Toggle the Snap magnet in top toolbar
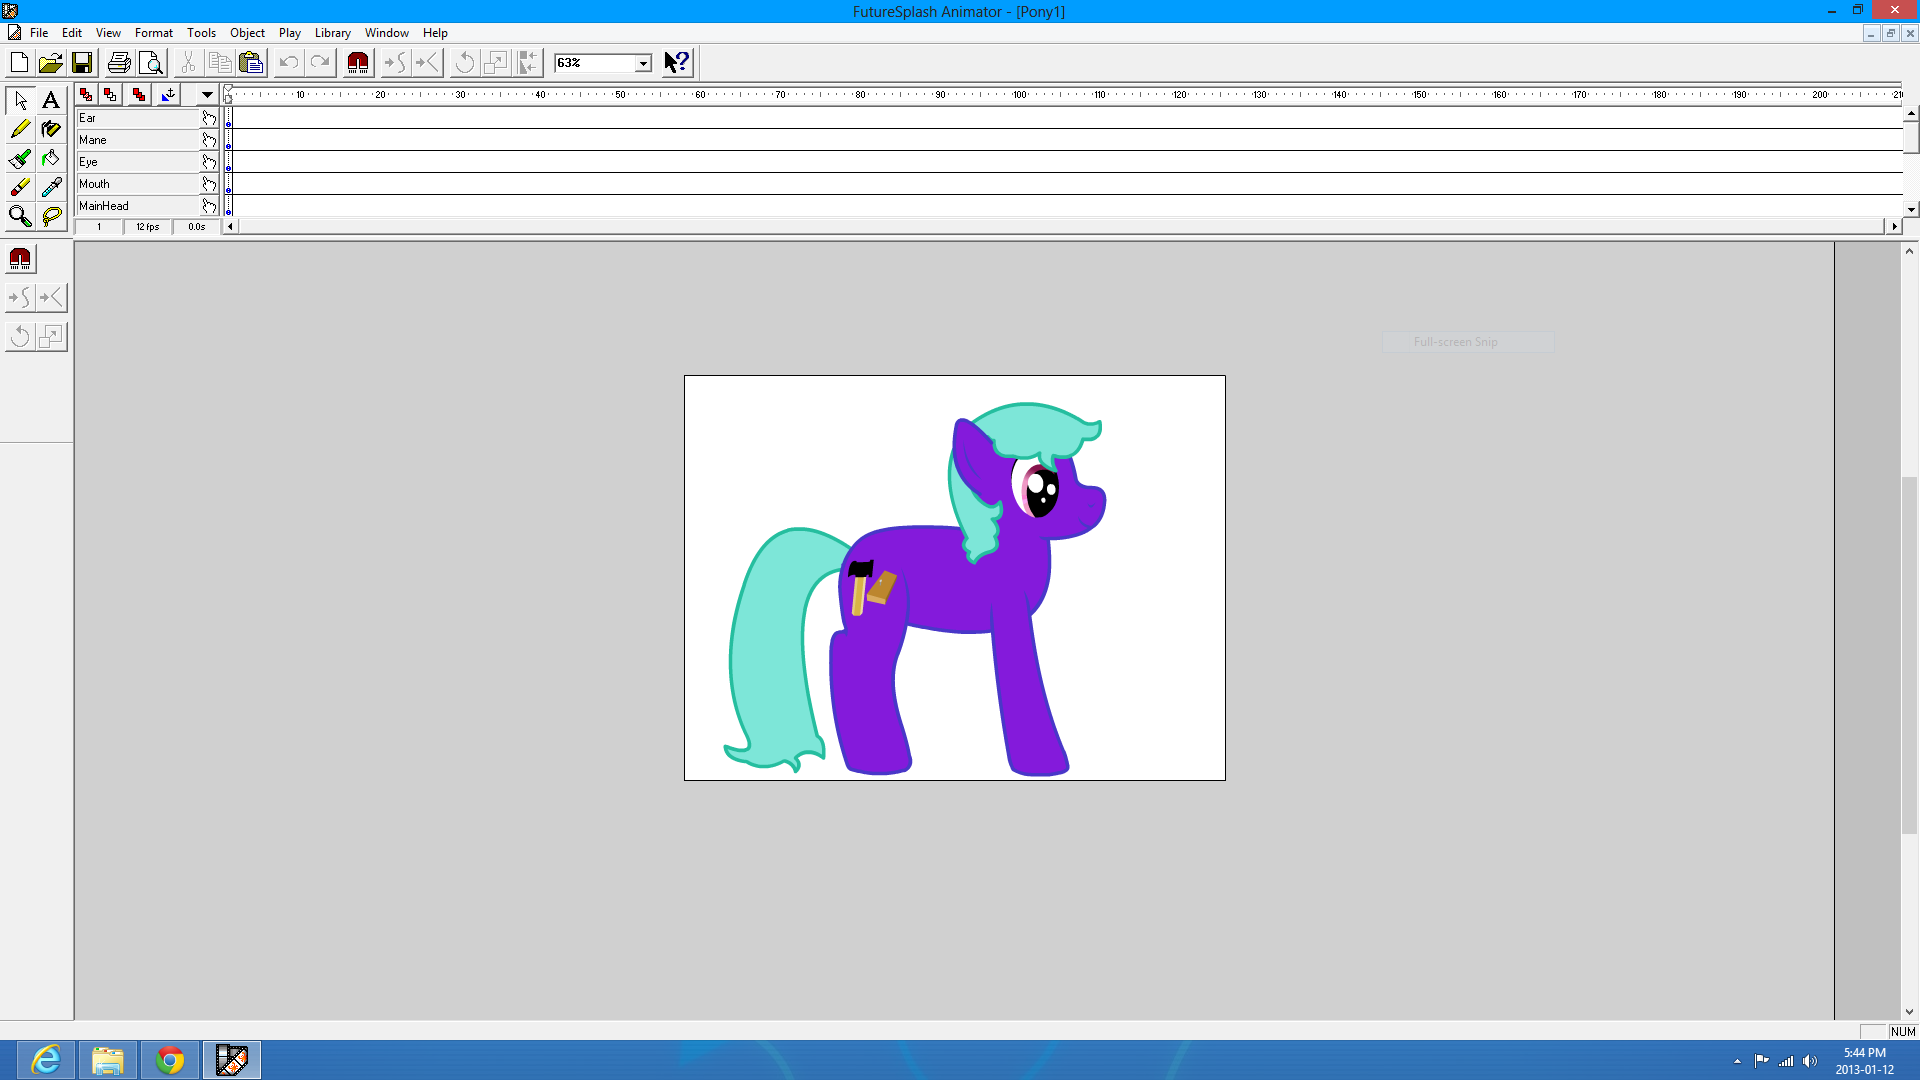 tap(358, 63)
